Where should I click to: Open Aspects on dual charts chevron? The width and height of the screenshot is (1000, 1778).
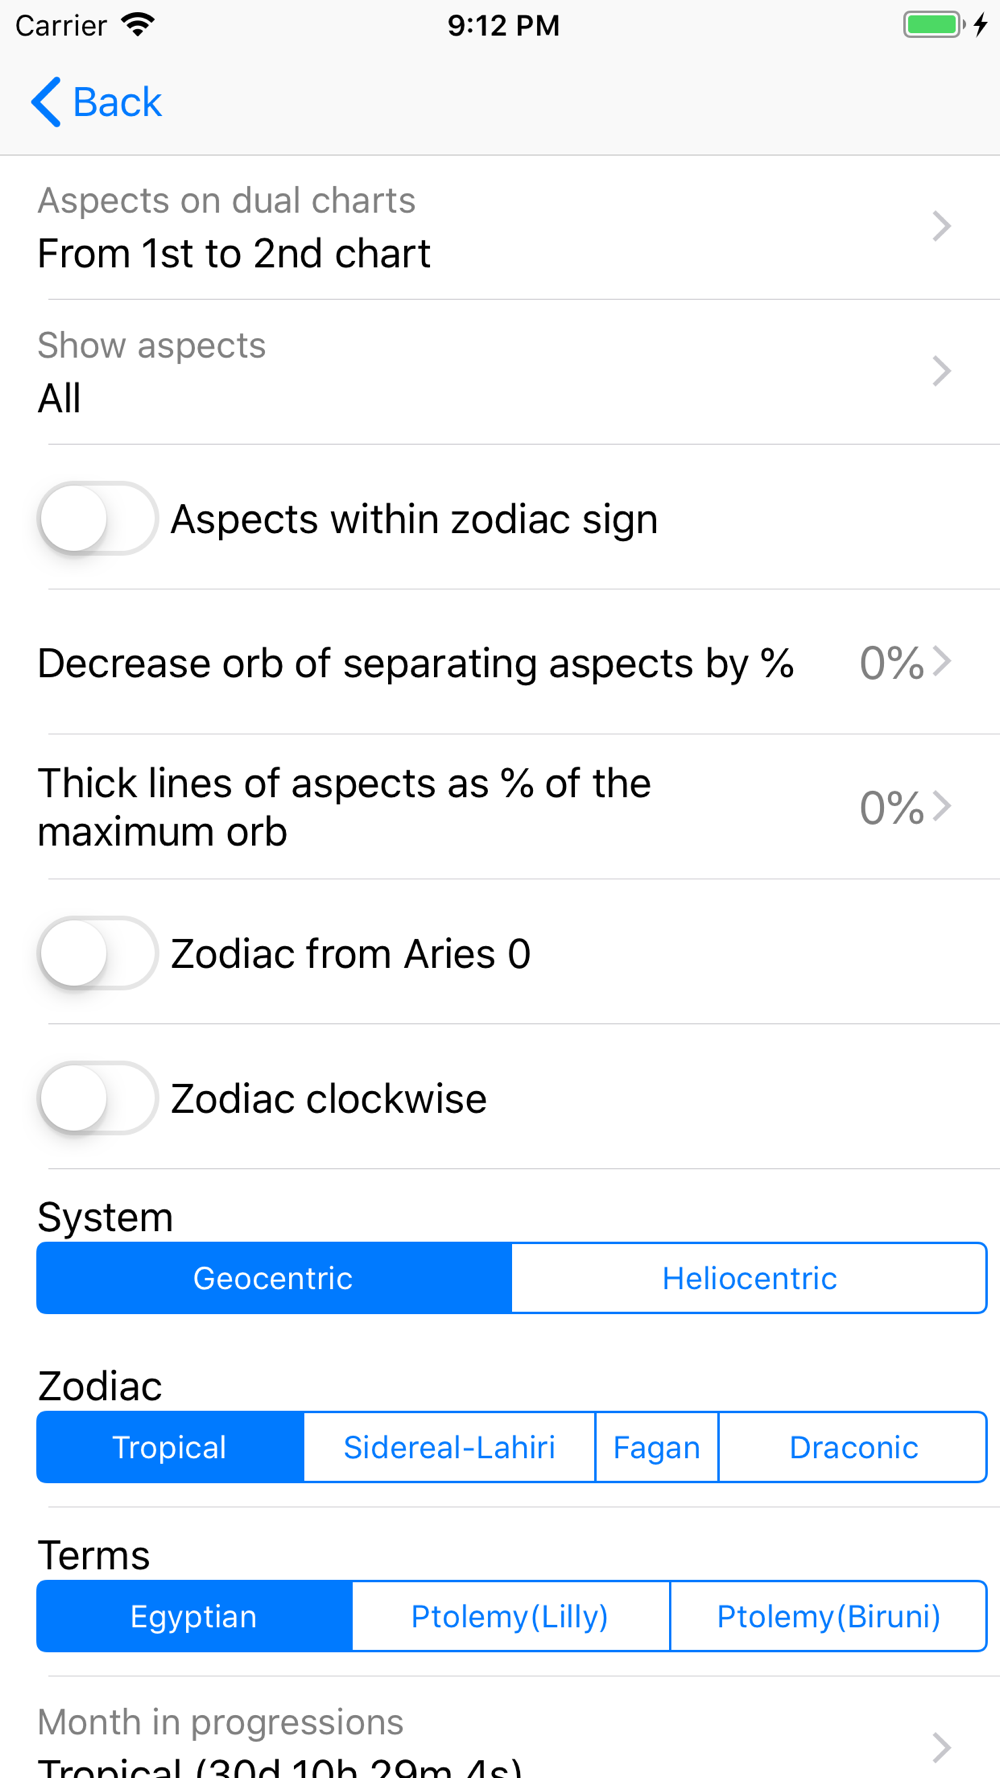point(941,227)
